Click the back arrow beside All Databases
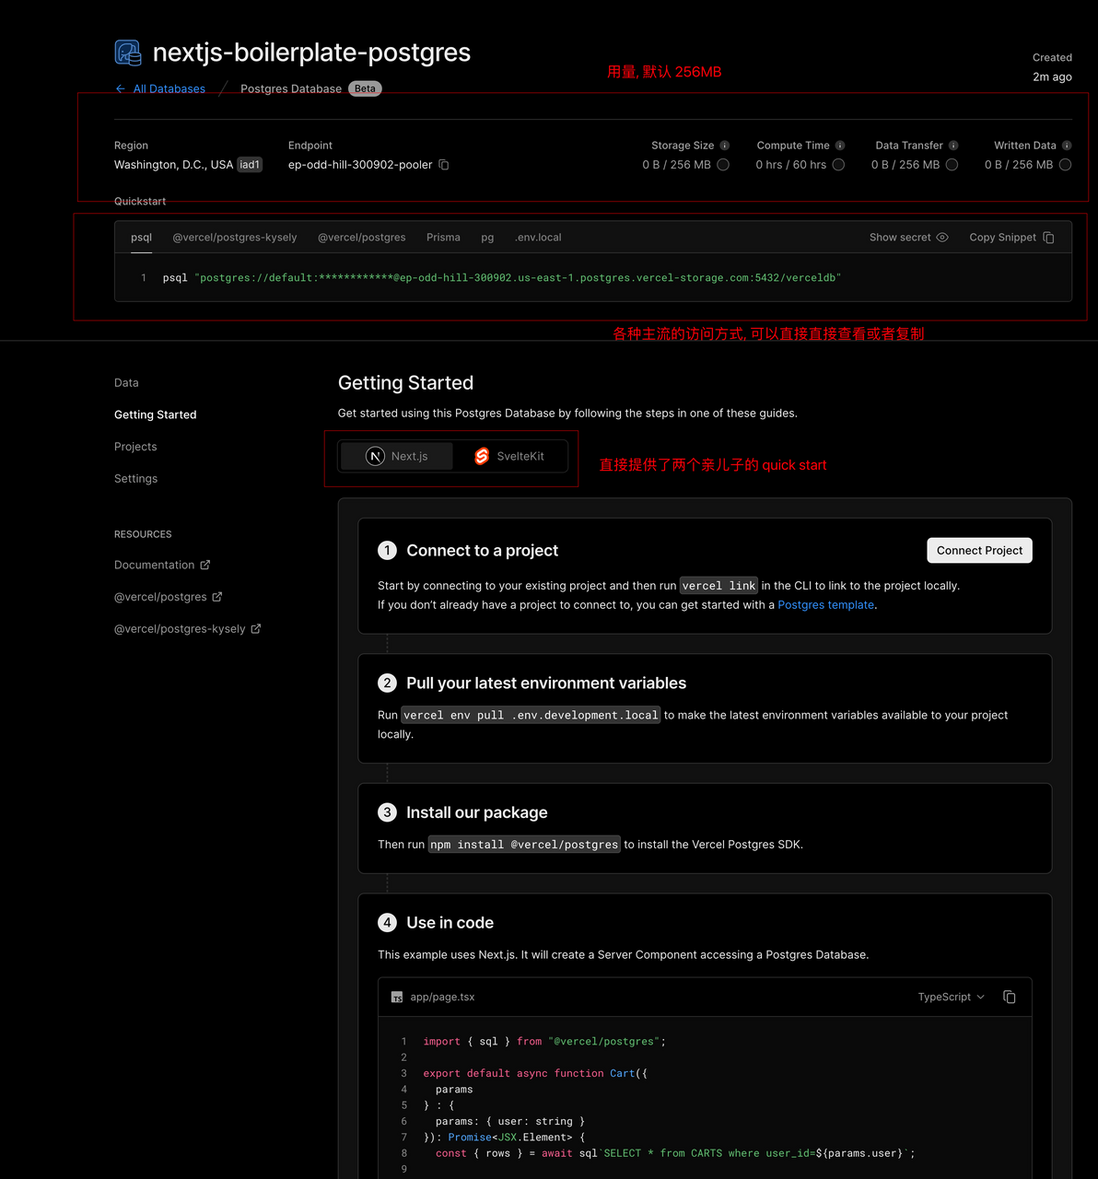Screen dimensions: 1098x1179 120,89
